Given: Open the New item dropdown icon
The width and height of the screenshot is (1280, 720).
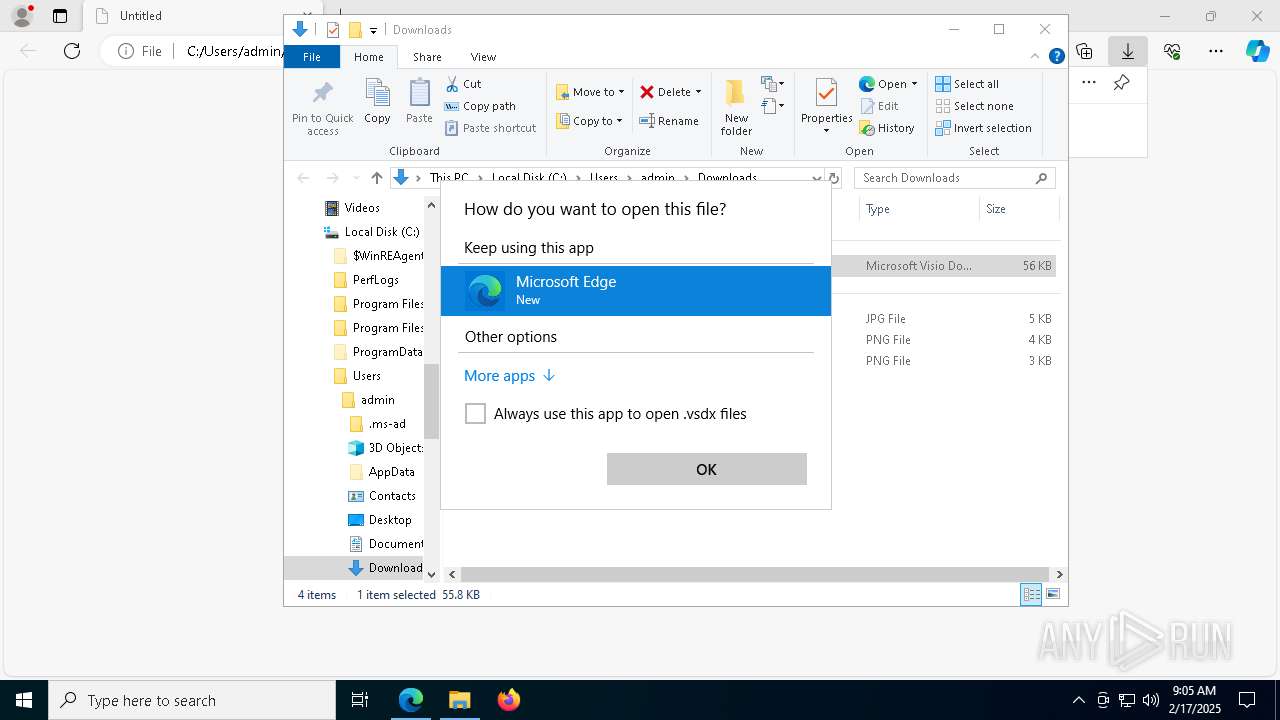Looking at the screenshot, I should click(x=772, y=83).
